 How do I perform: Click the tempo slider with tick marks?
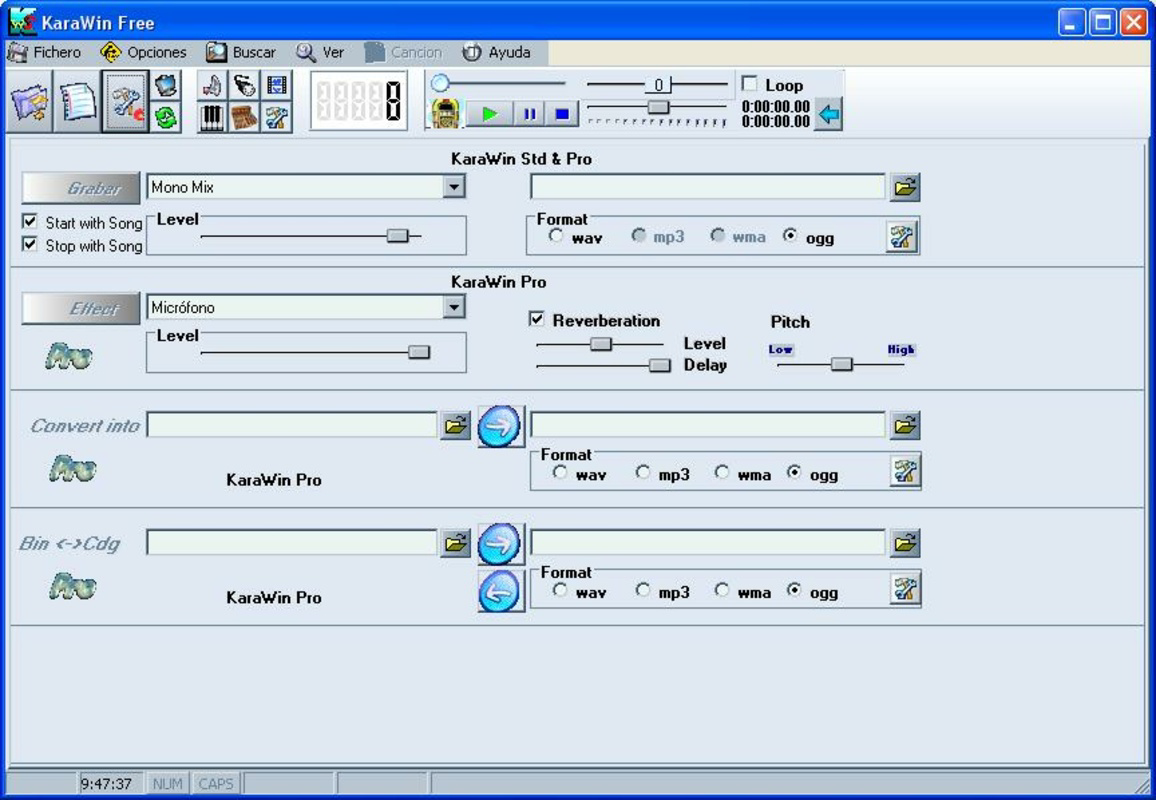point(657,108)
